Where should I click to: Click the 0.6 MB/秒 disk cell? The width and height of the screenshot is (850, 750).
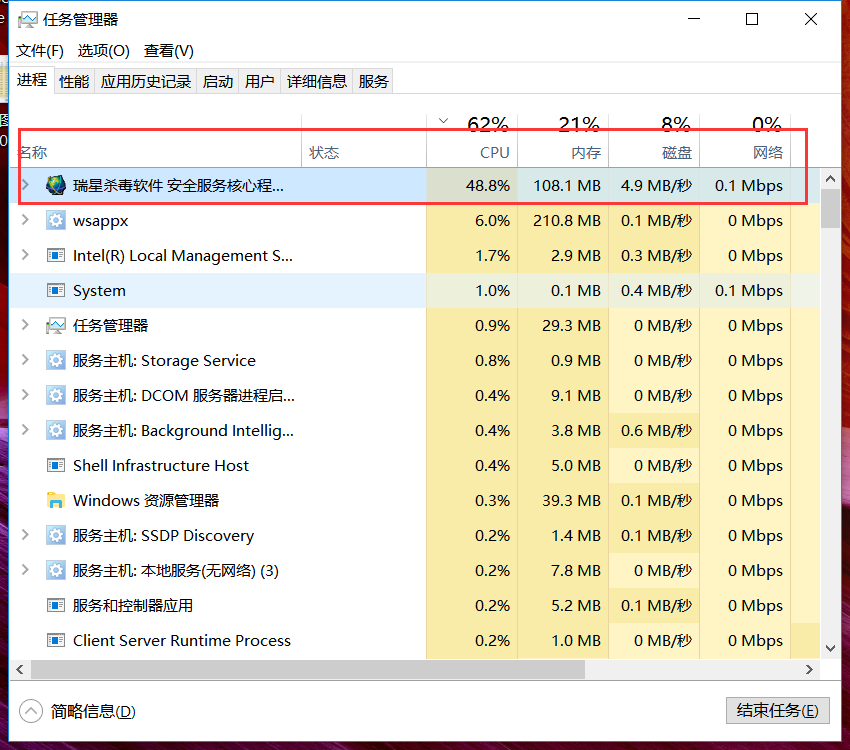tap(656, 430)
